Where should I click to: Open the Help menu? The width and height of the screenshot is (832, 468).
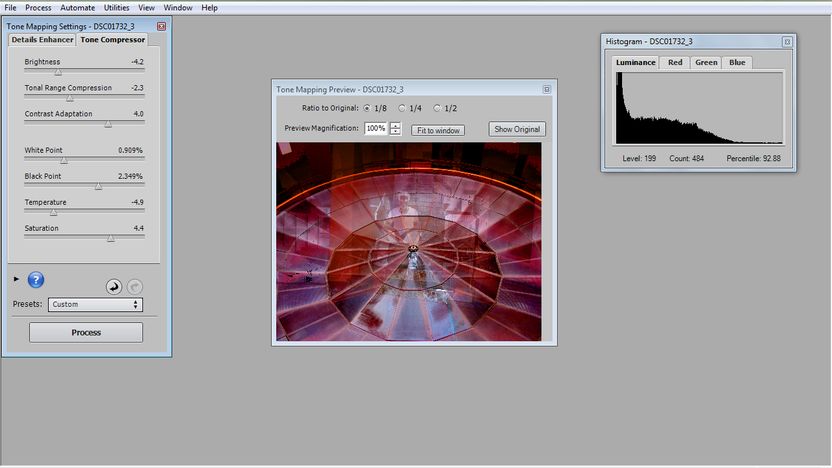pyautogui.click(x=209, y=8)
